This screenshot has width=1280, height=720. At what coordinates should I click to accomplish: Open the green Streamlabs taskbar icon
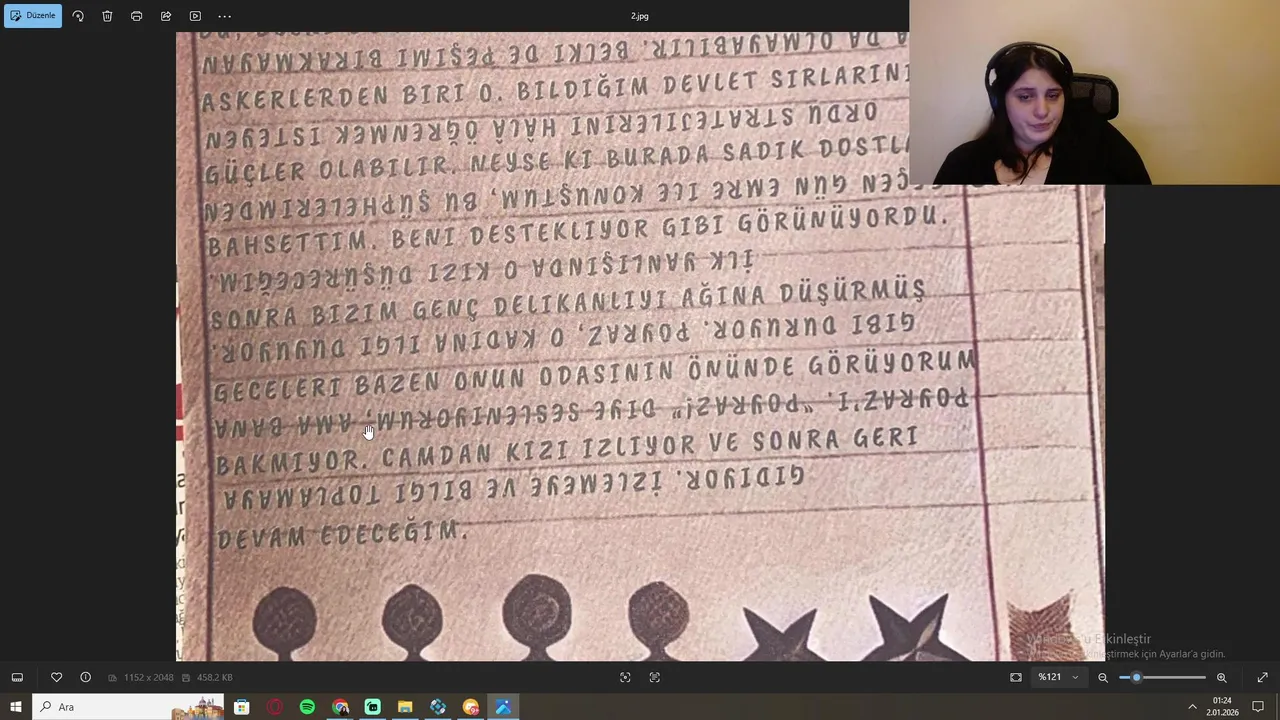tap(373, 707)
